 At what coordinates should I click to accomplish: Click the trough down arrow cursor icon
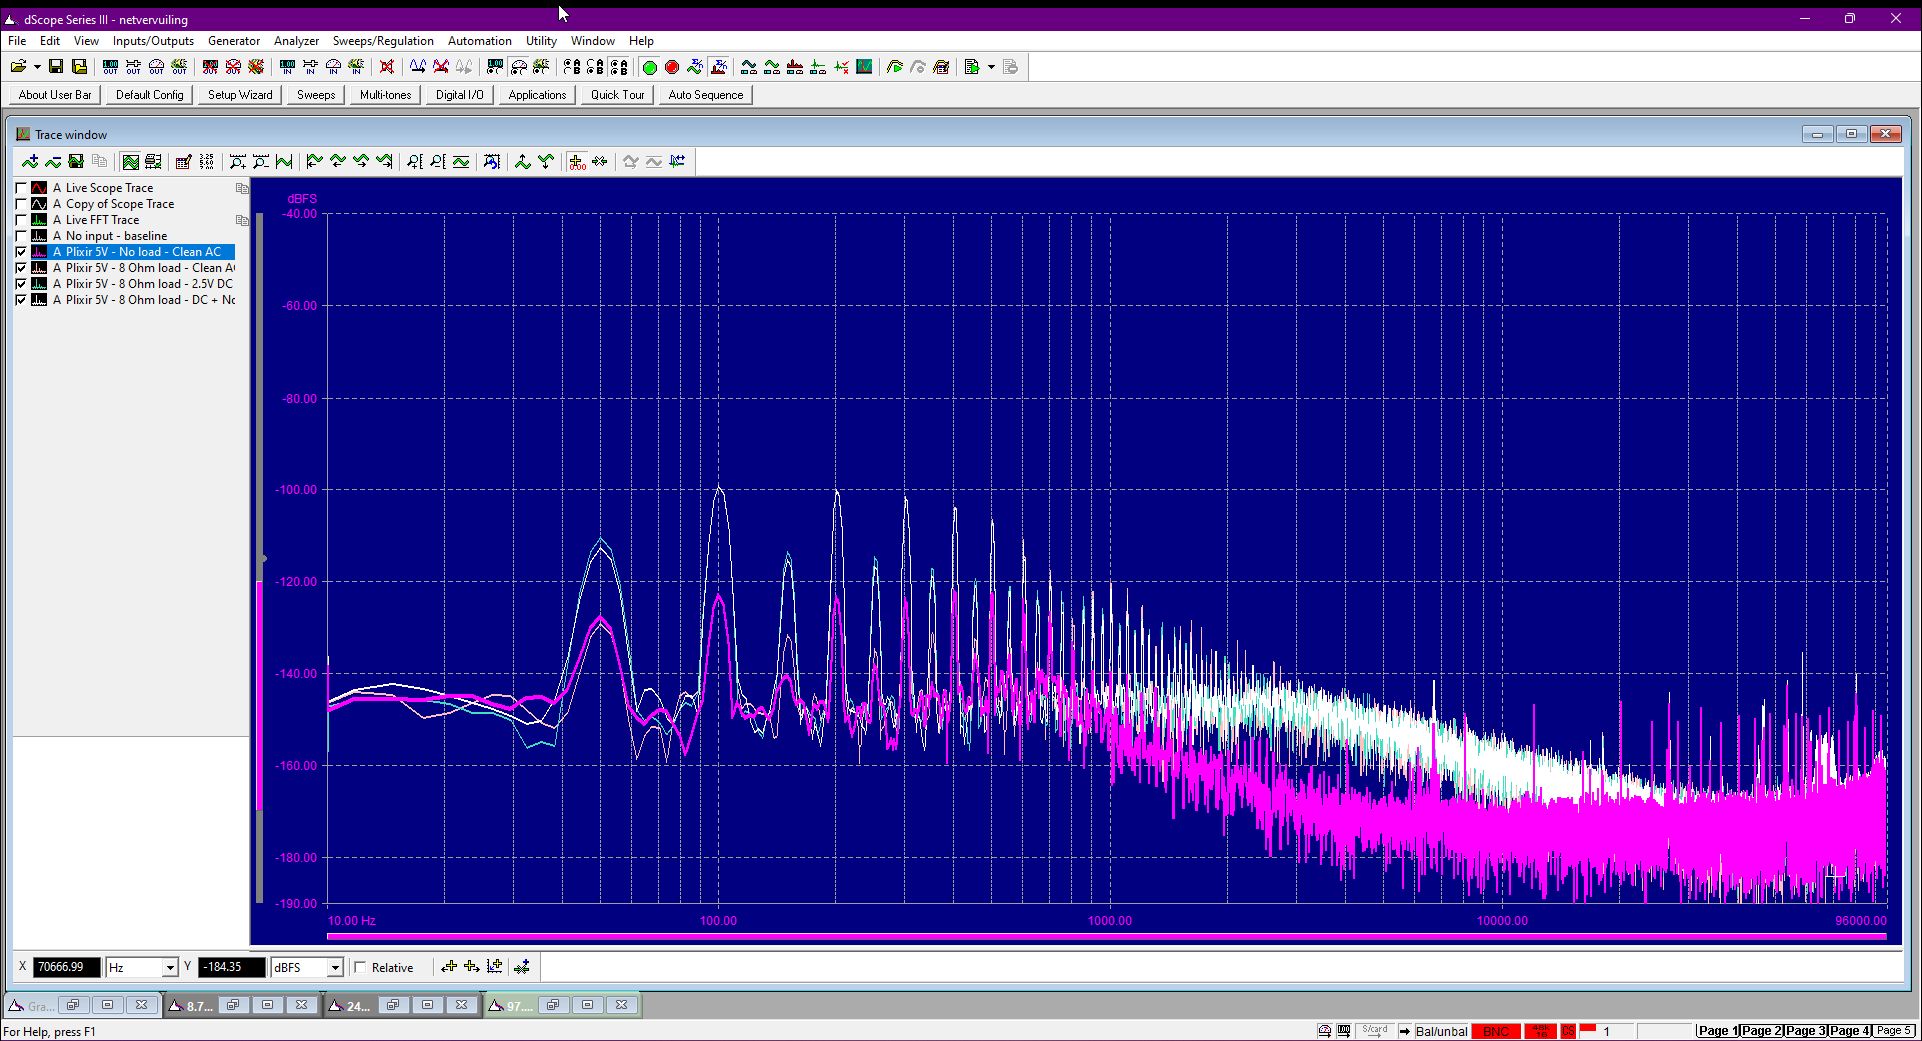tap(546, 162)
